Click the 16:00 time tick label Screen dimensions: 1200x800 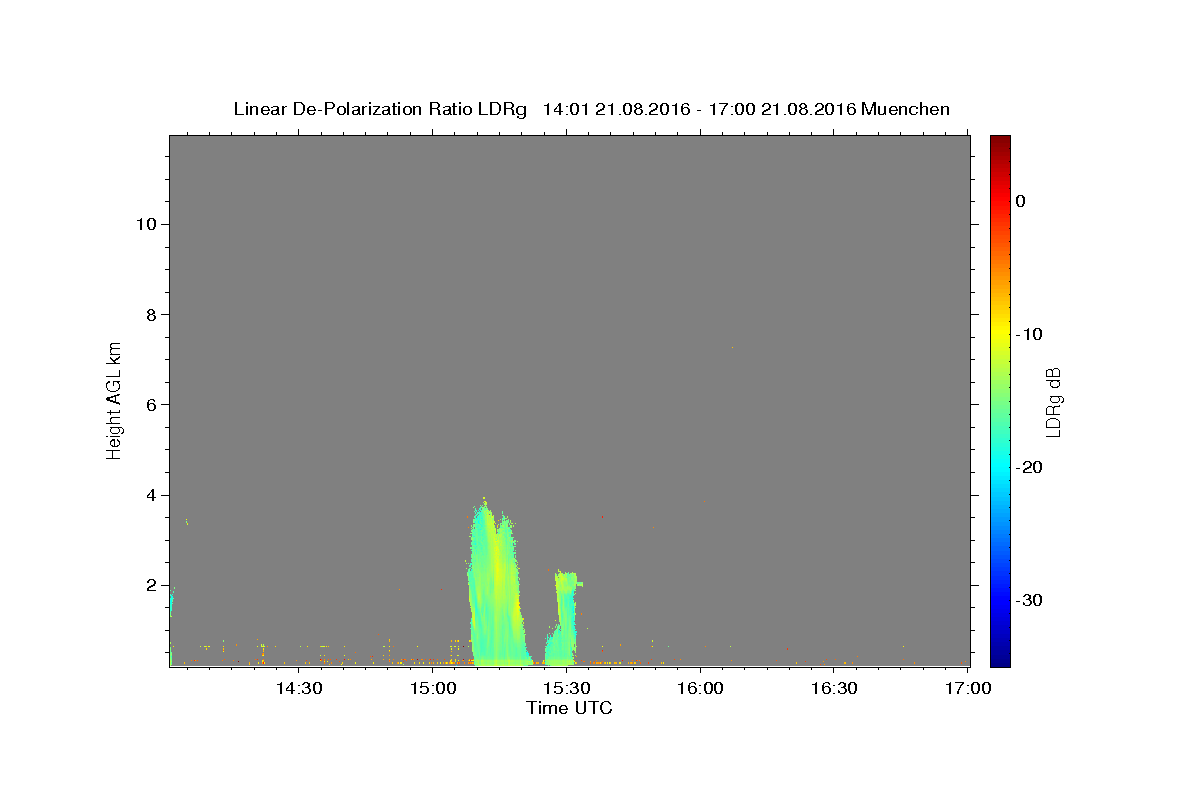click(700, 688)
